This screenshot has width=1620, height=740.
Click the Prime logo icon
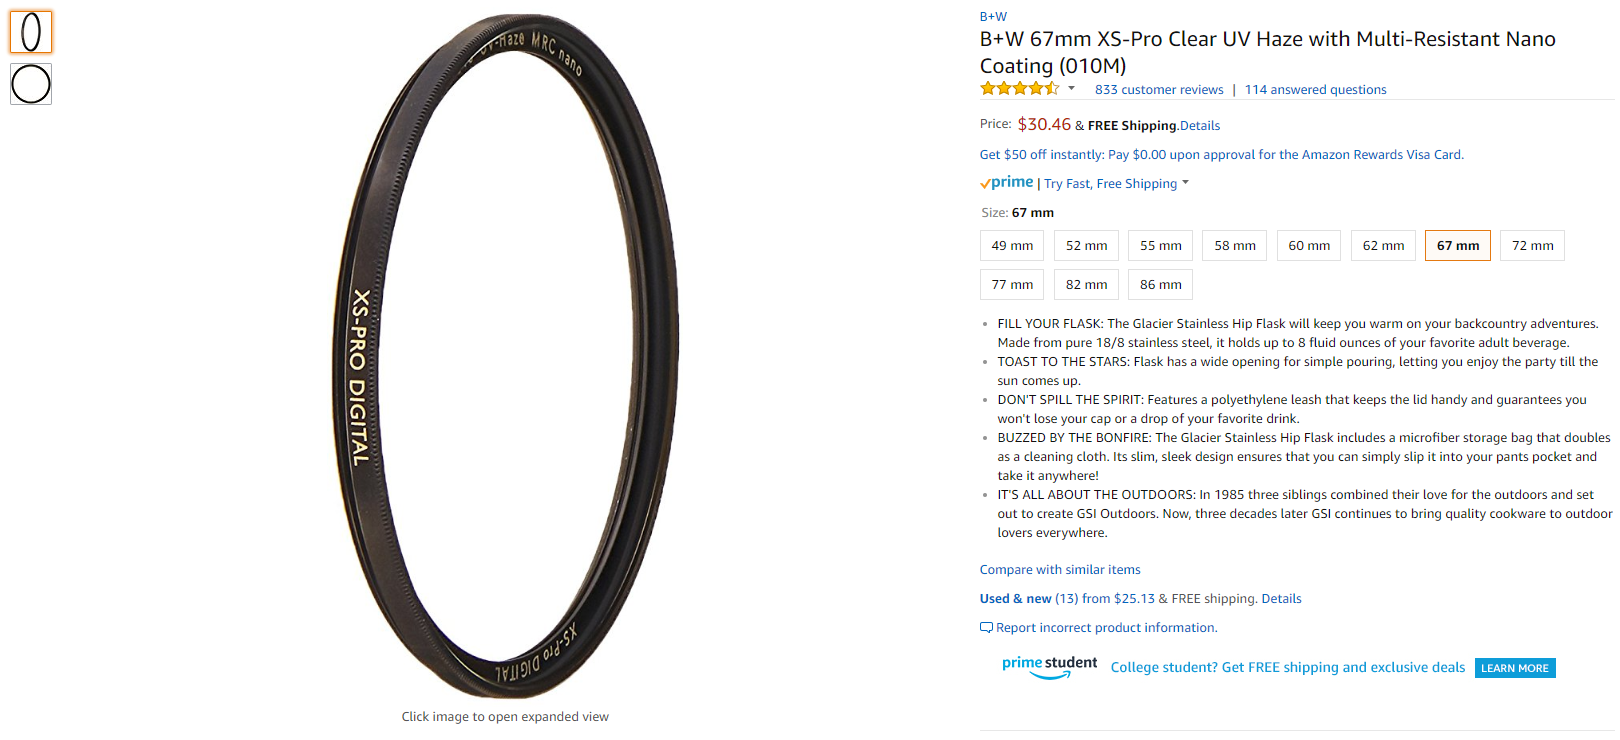click(x=1006, y=183)
